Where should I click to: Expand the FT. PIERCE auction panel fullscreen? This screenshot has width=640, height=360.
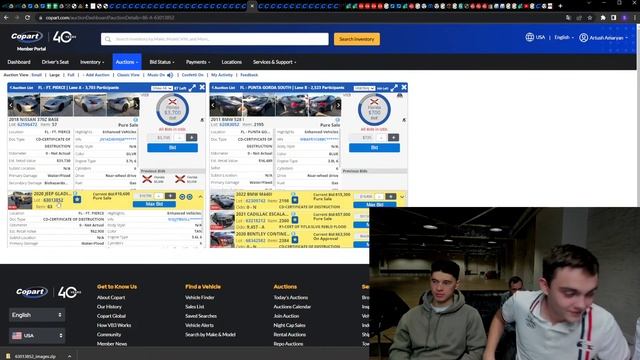[192, 87]
